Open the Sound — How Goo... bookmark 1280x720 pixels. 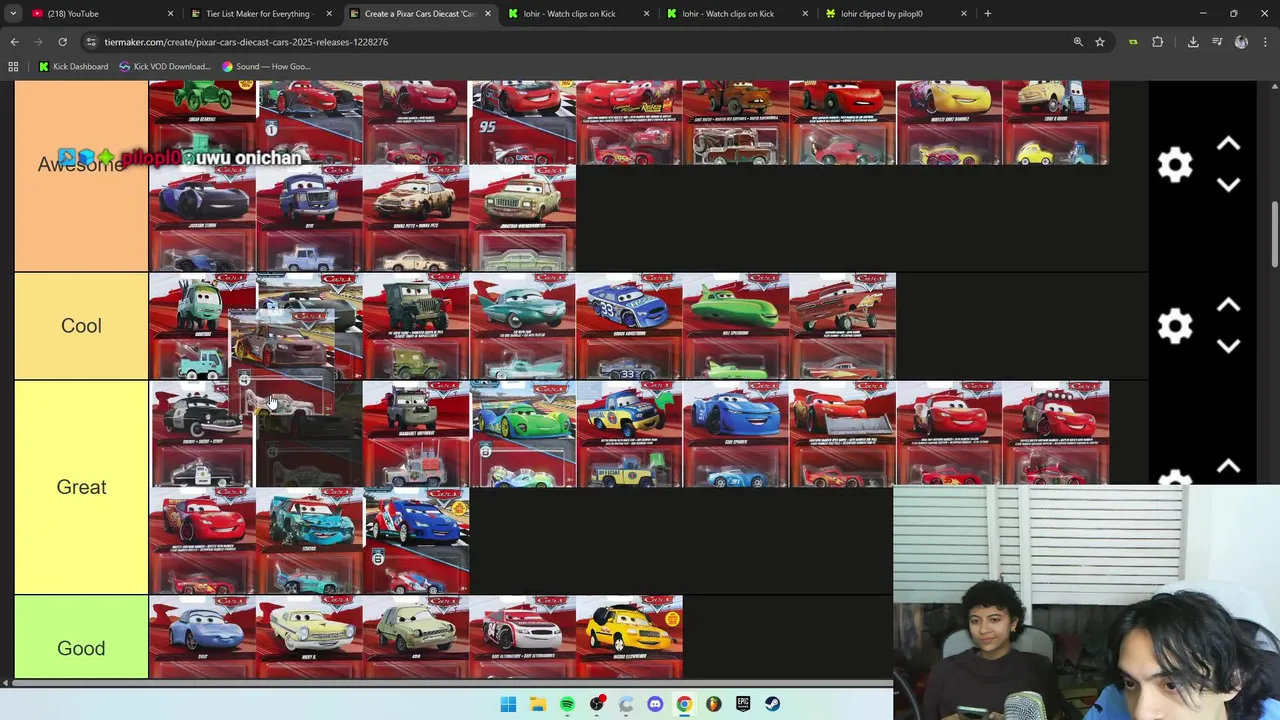(266, 67)
